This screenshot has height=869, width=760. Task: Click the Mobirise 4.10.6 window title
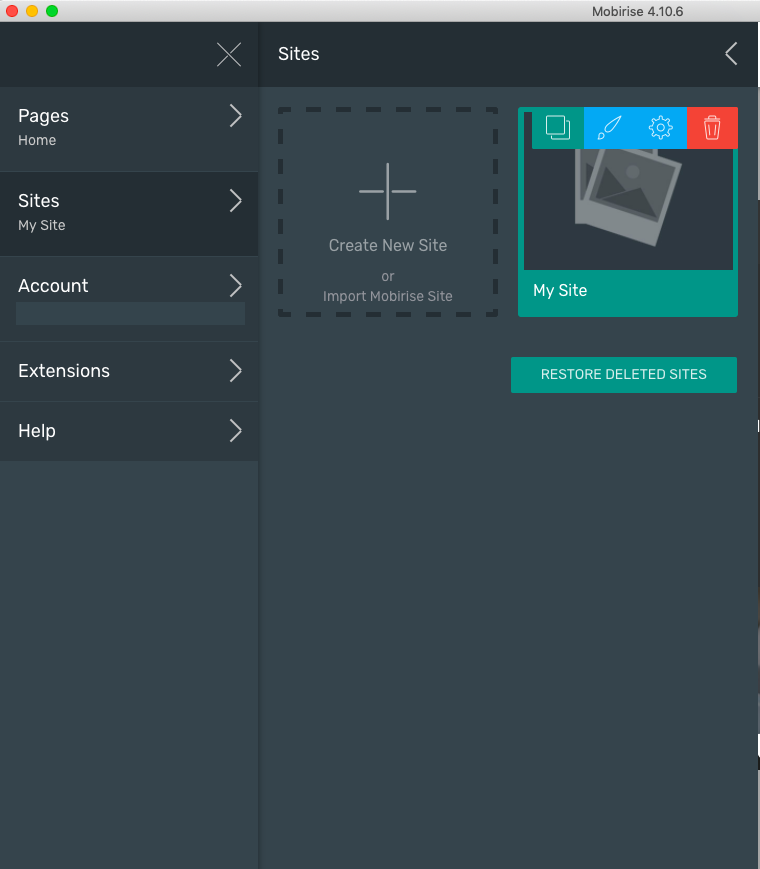tap(637, 12)
